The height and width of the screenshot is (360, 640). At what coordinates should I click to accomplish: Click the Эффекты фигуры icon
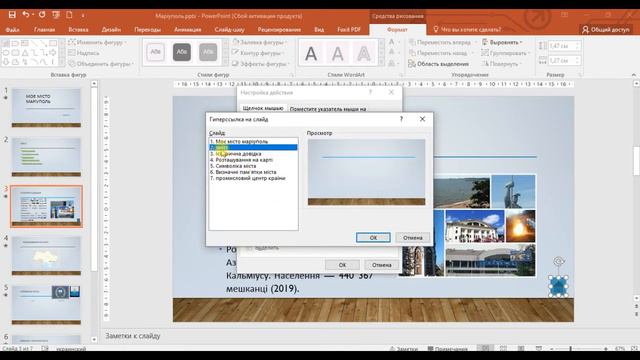236,64
